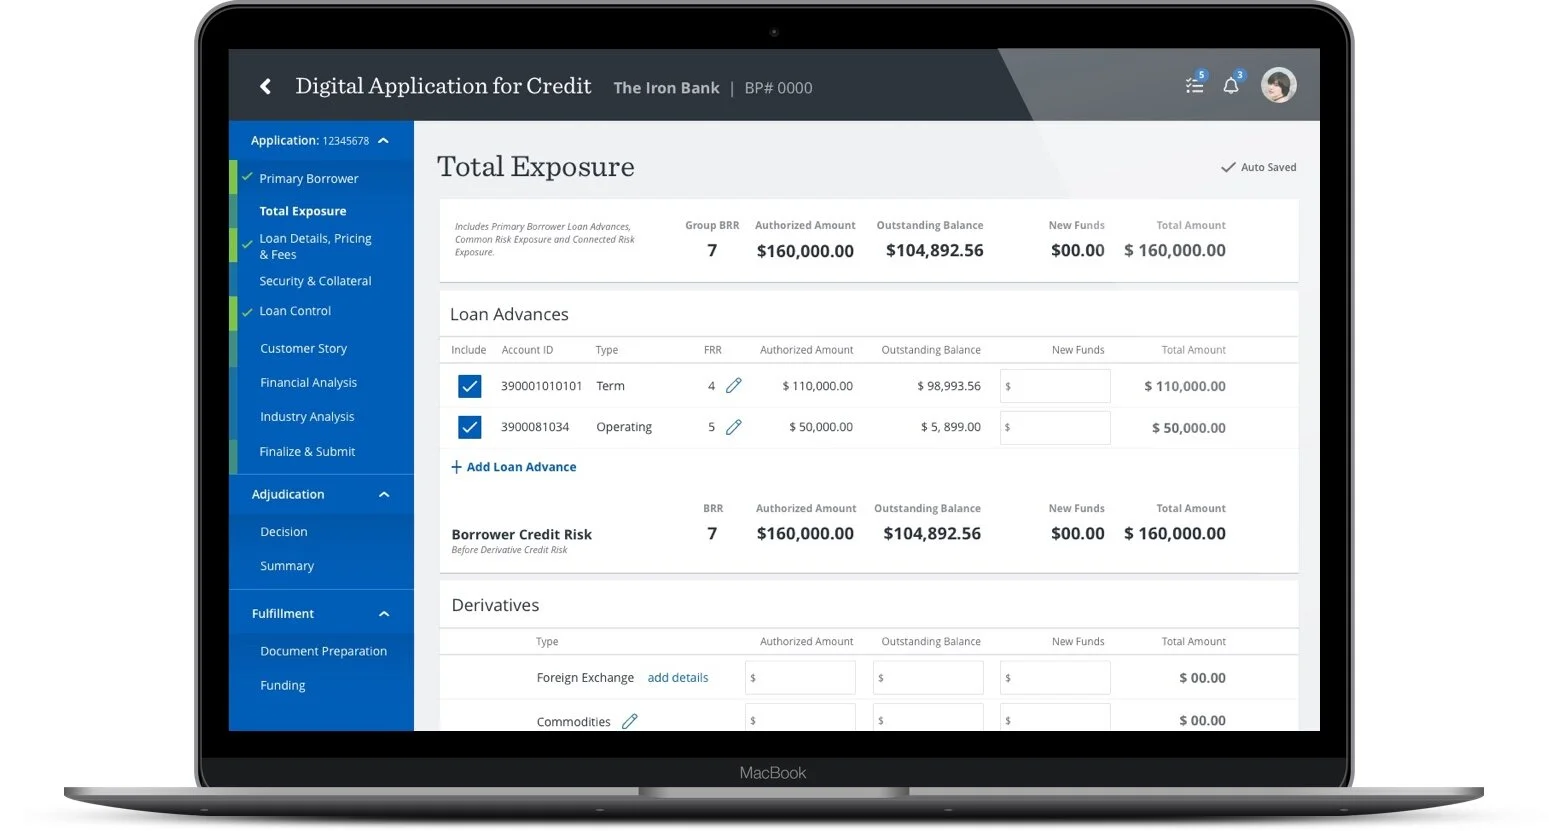Collapse the Fulfillment section

click(384, 614)
